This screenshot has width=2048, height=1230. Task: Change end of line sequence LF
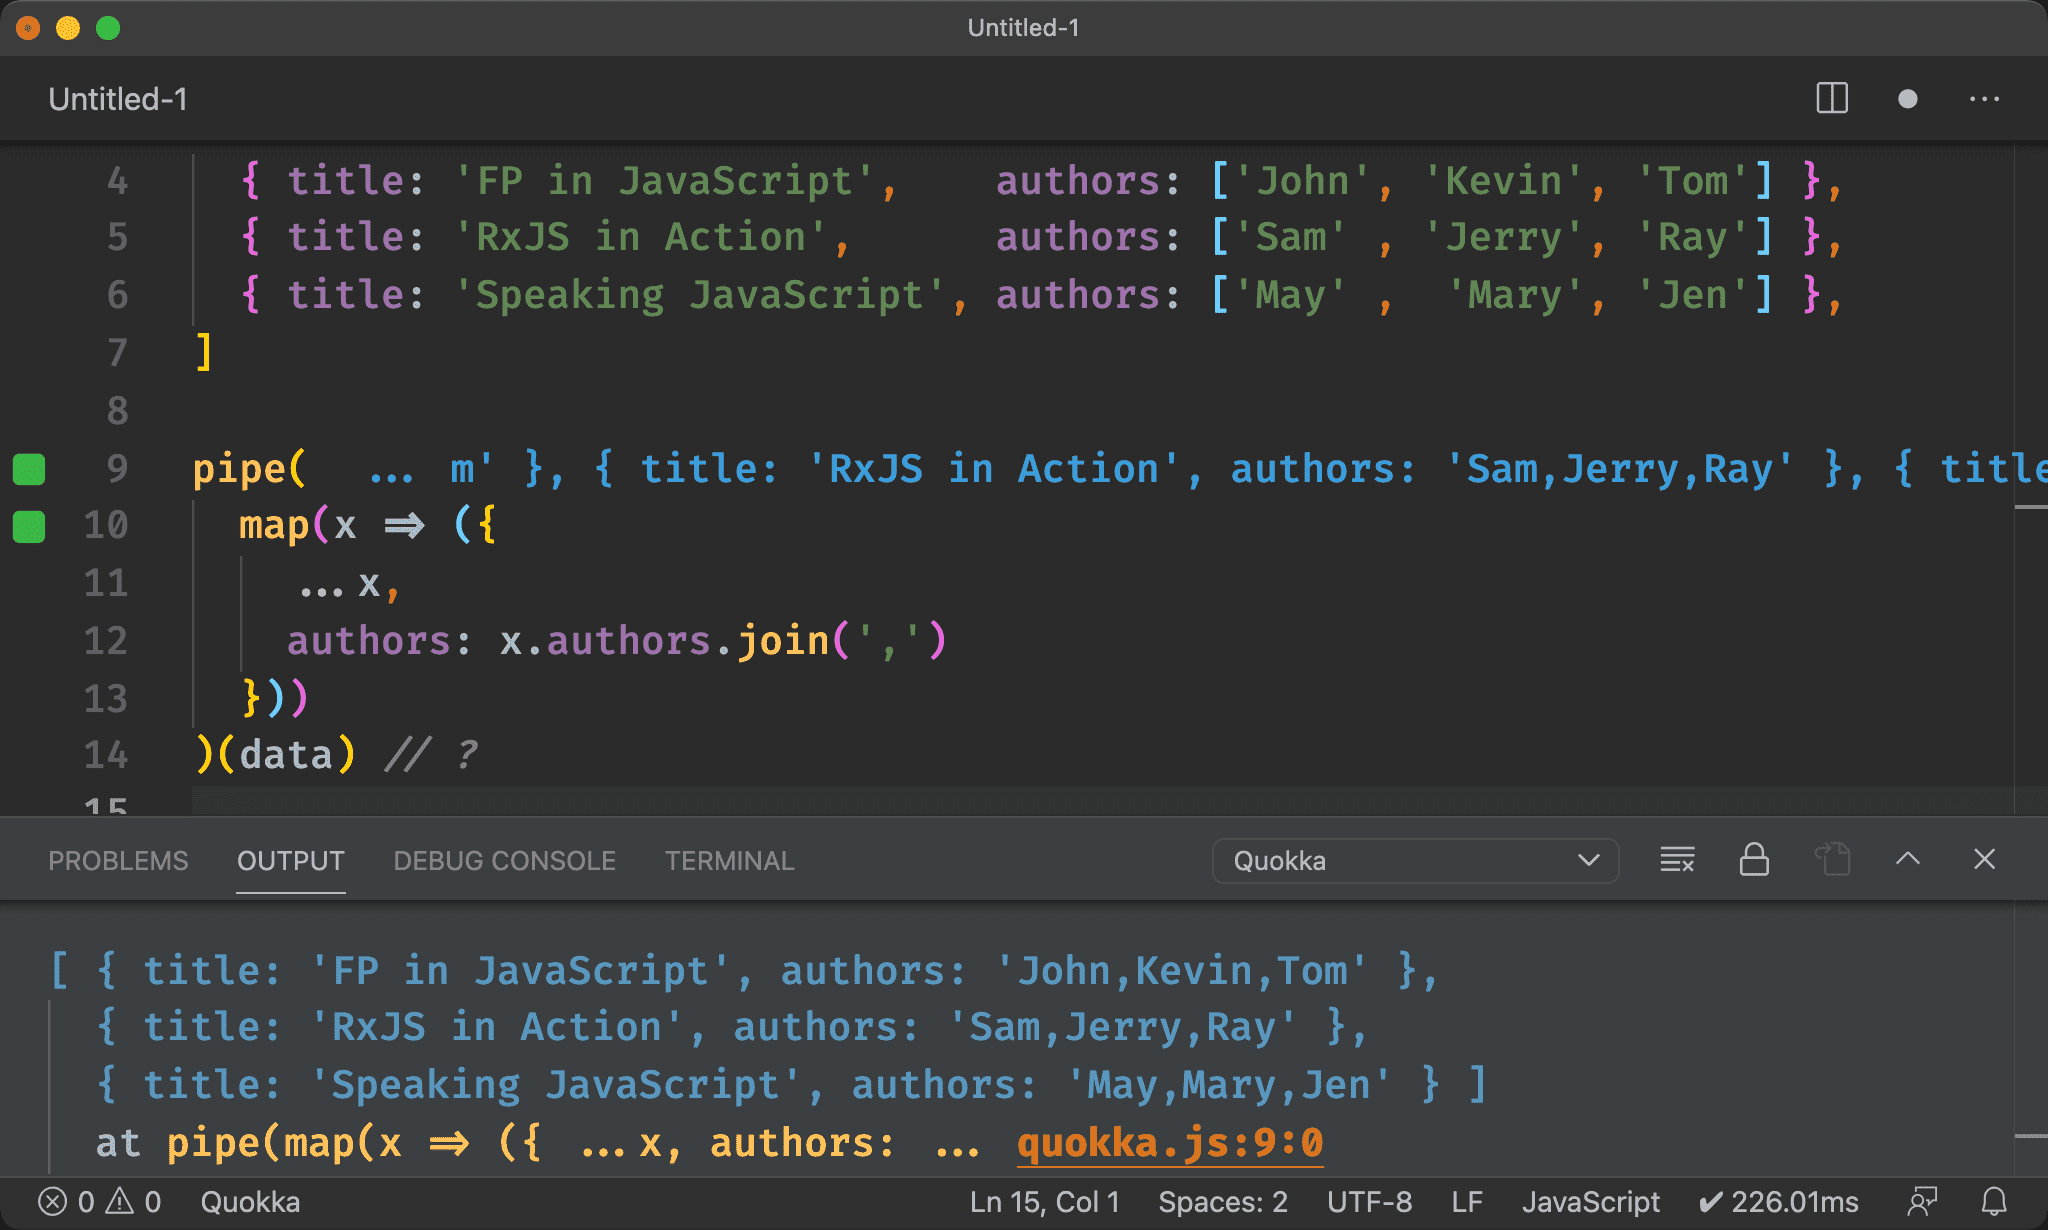tap(1467, 1201)
